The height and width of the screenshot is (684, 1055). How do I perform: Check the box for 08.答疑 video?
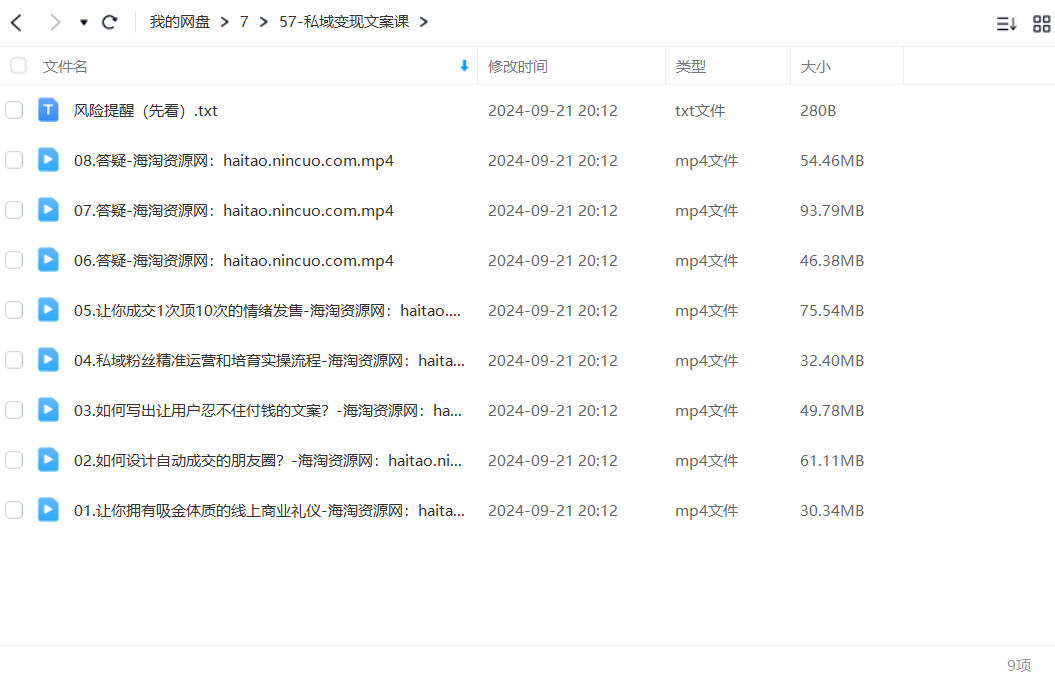pyautogui.click(x=14, y=160)
